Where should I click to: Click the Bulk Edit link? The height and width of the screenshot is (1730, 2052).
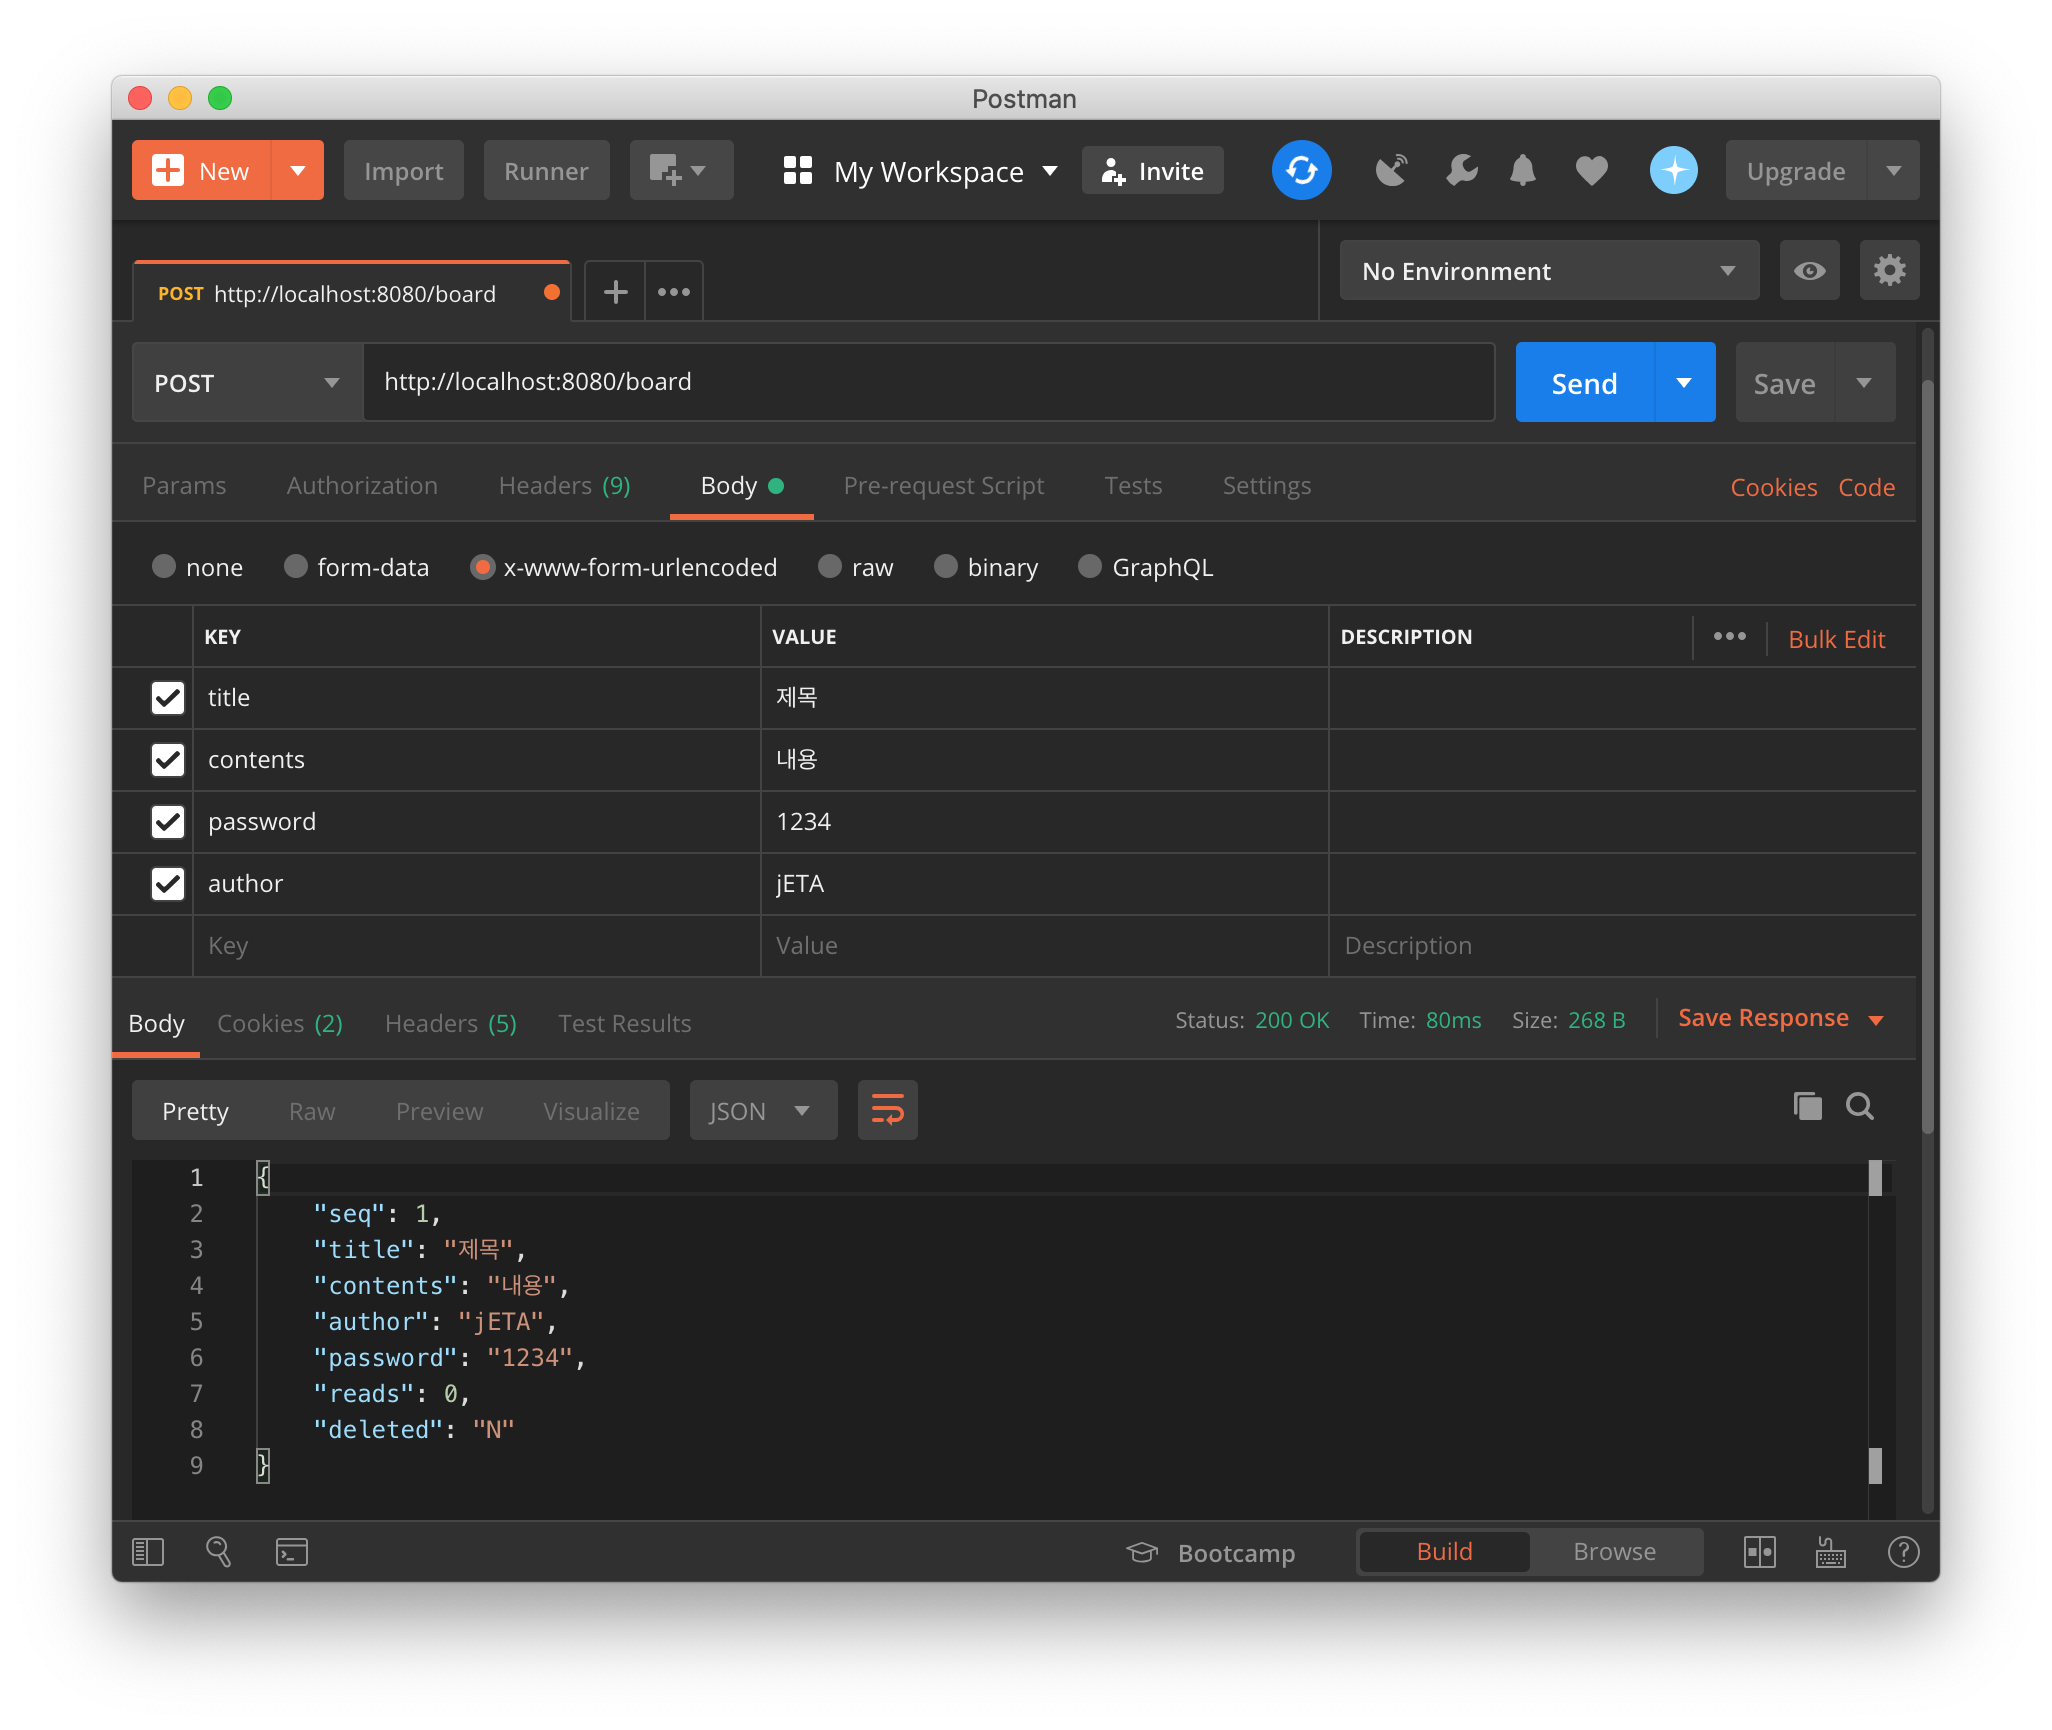1836,640
